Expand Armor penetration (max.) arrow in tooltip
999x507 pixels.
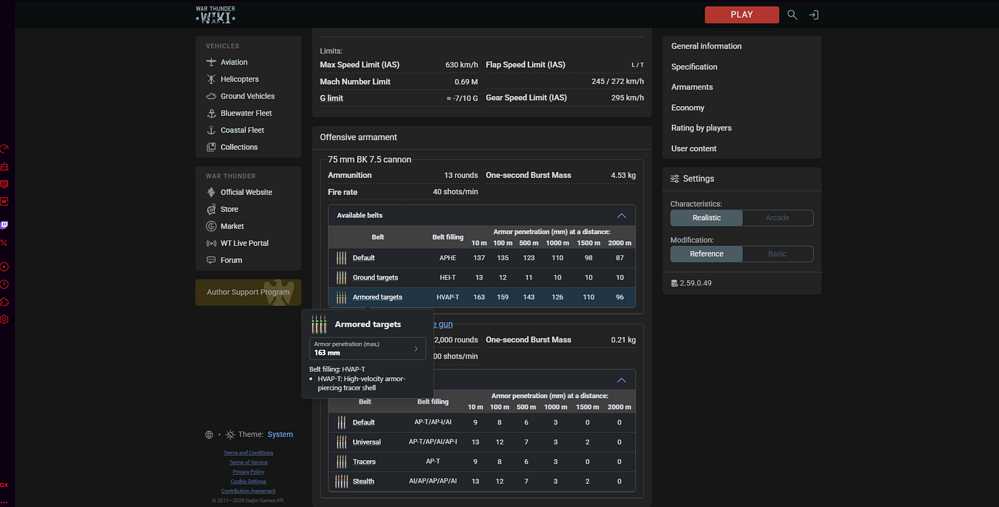(416, 349)
